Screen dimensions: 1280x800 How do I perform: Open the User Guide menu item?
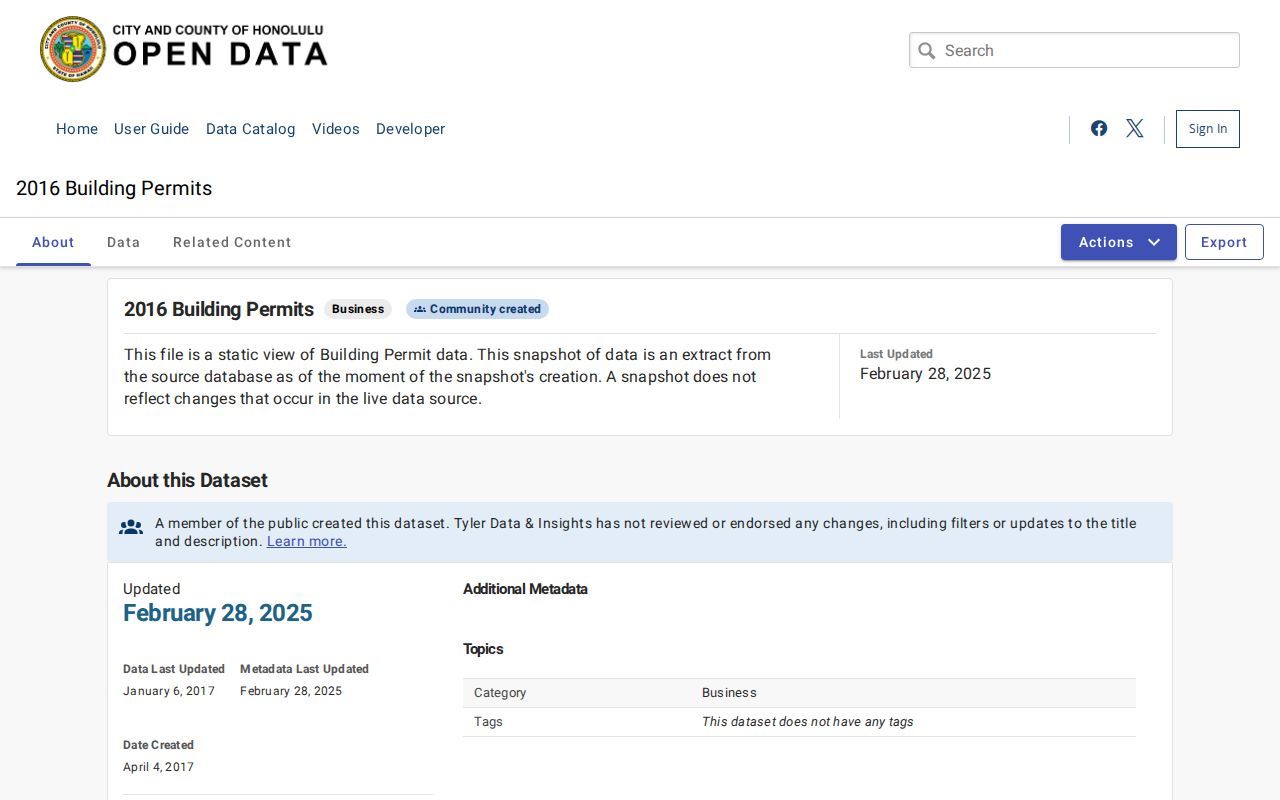[152, 129]
